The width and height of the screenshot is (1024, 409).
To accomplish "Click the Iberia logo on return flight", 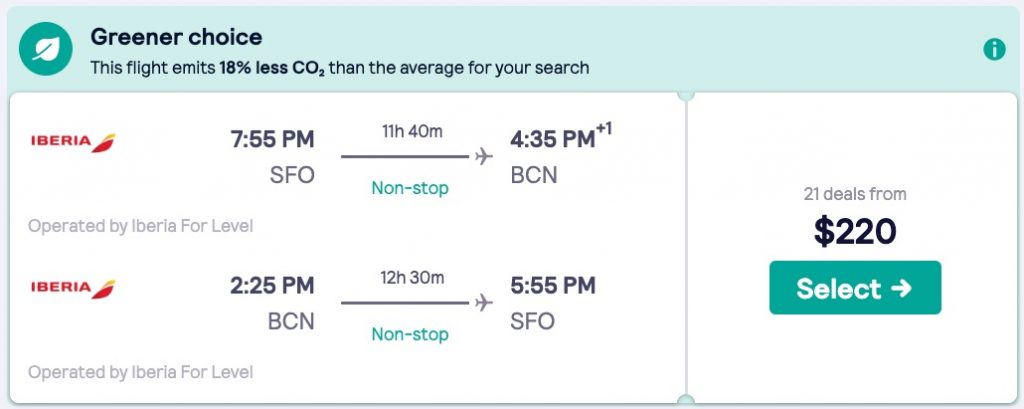I will click(x=73, y=288).
